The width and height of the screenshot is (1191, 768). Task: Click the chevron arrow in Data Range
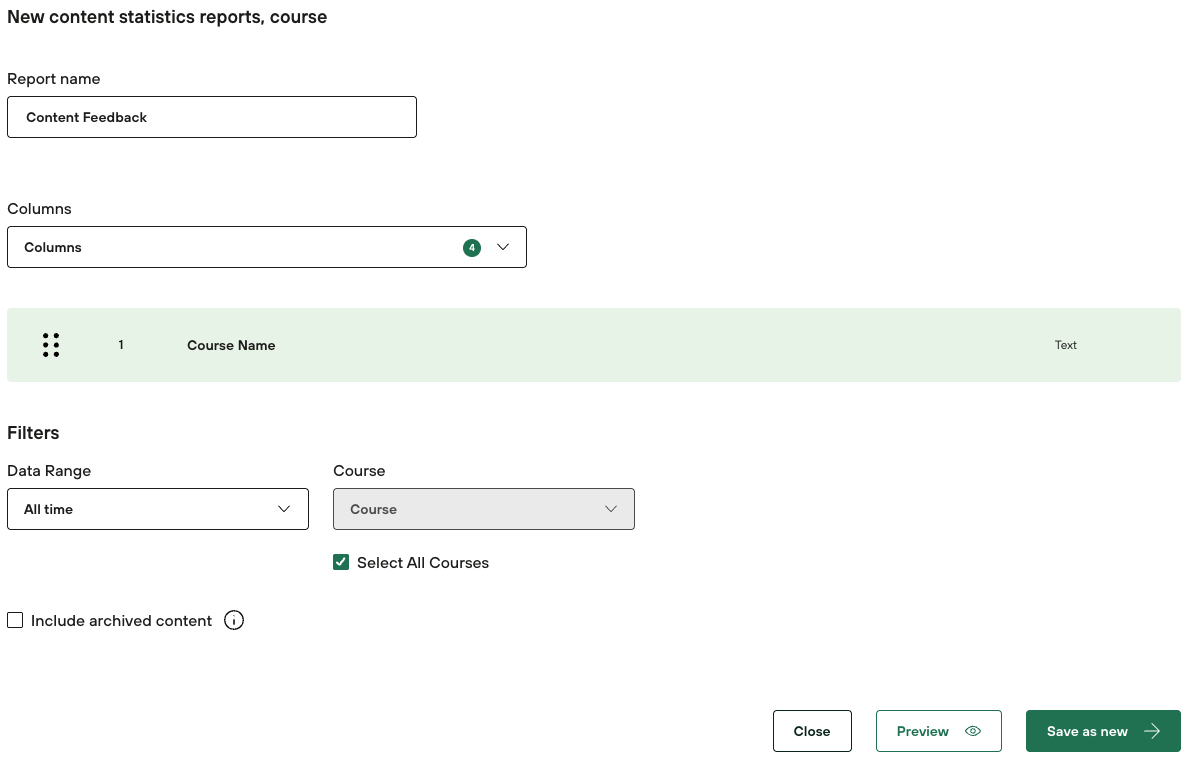point(285,509)
